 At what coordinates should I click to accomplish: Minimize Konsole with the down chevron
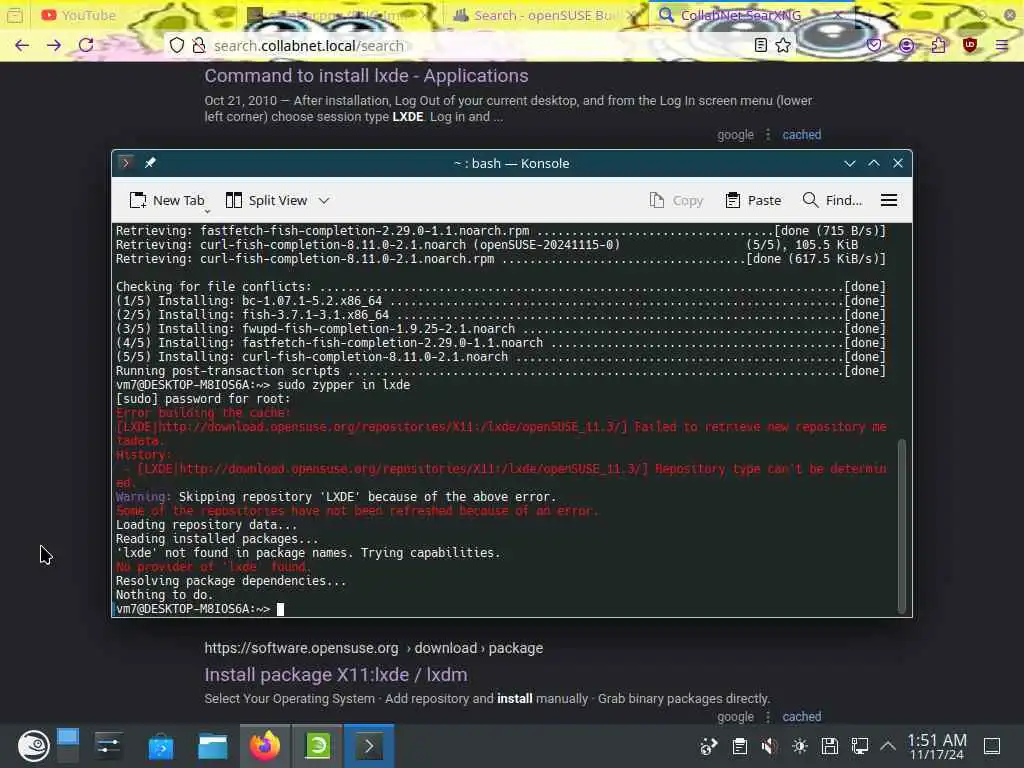[x=850, y=163]
